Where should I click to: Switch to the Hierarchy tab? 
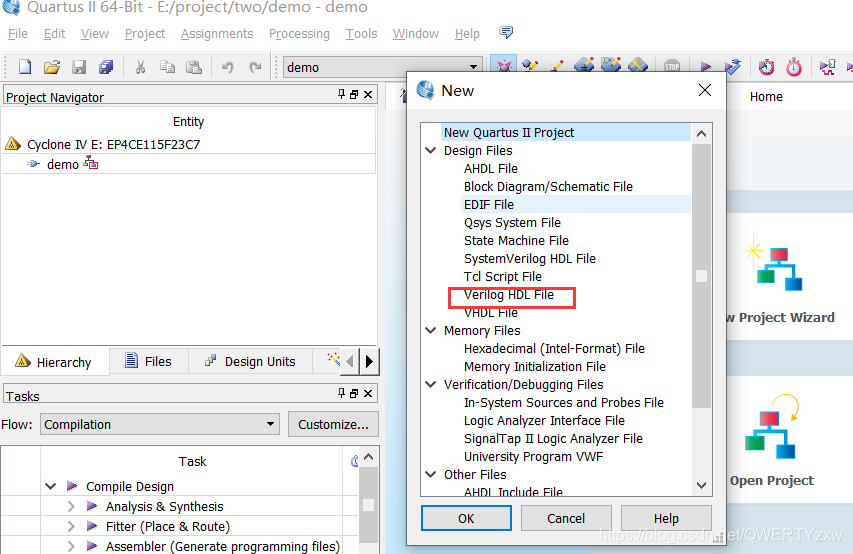click(x=54, y=361)
